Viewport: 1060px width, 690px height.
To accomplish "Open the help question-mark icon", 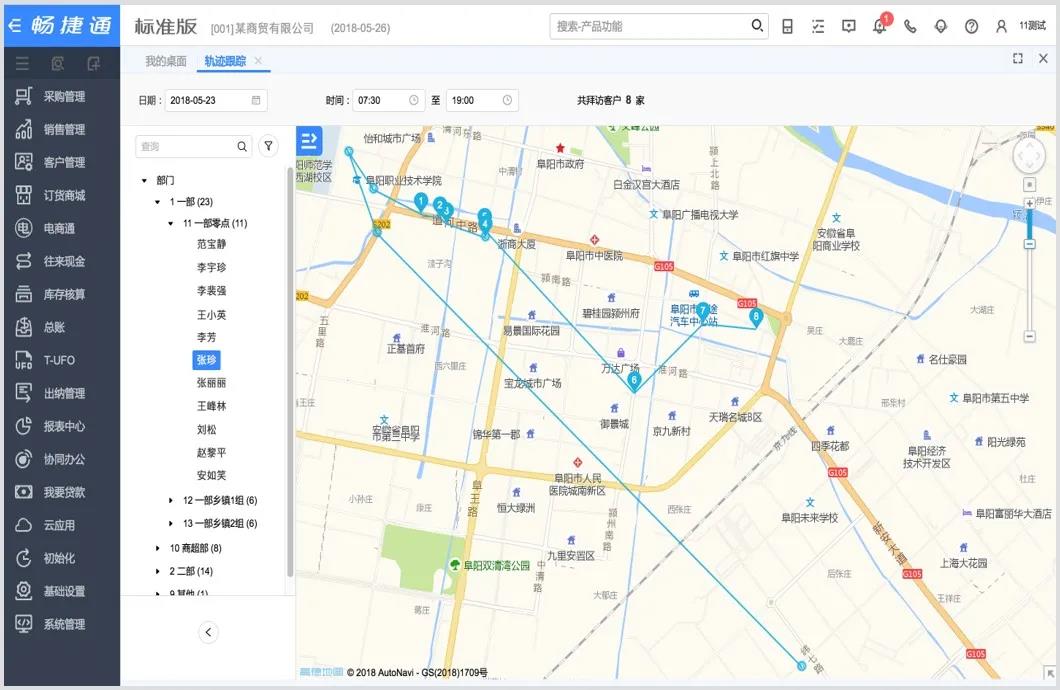I will [971, 26].
